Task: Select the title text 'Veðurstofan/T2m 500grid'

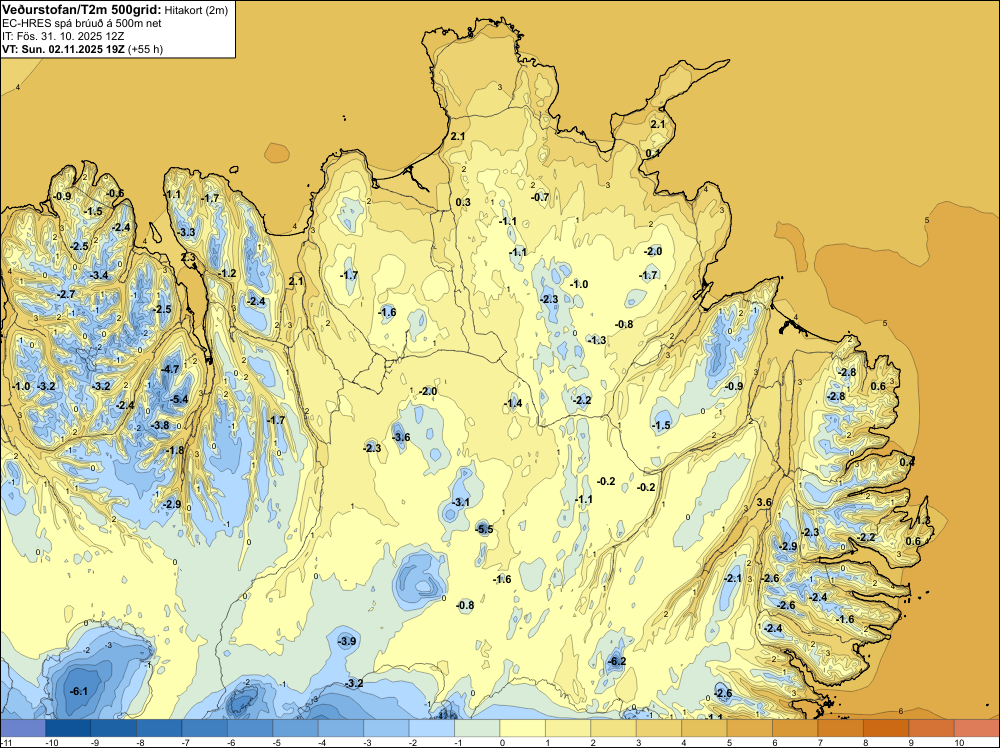Action: [82, 9]
